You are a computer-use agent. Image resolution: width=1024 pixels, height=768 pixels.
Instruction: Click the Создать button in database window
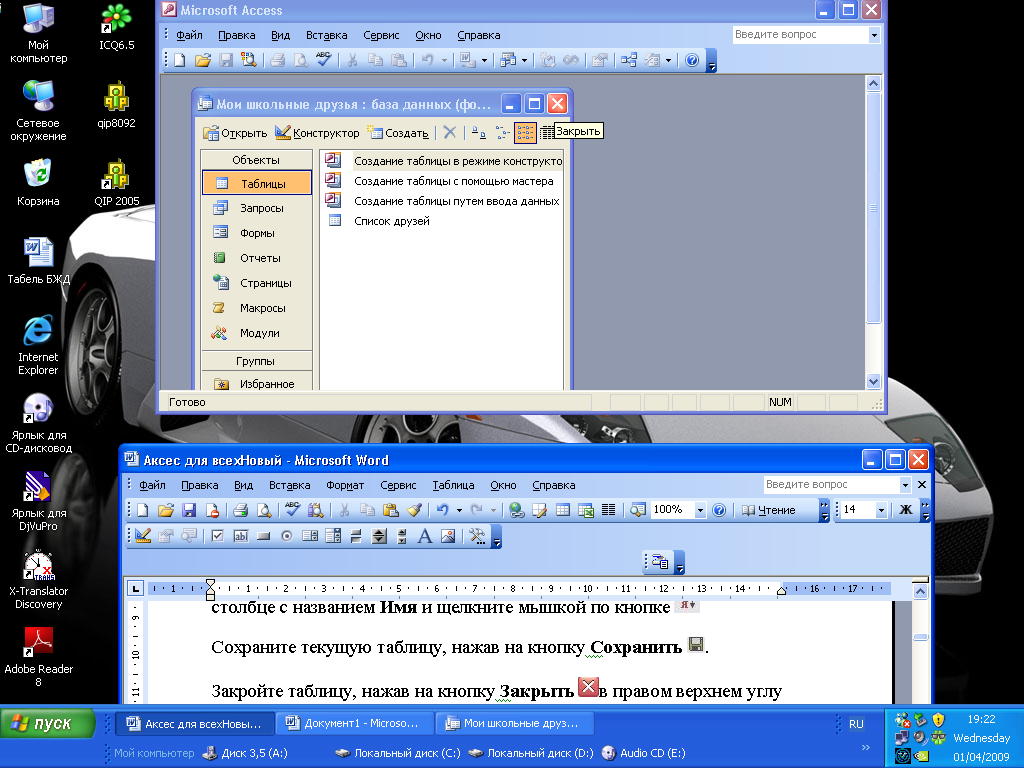click(398, 133)
